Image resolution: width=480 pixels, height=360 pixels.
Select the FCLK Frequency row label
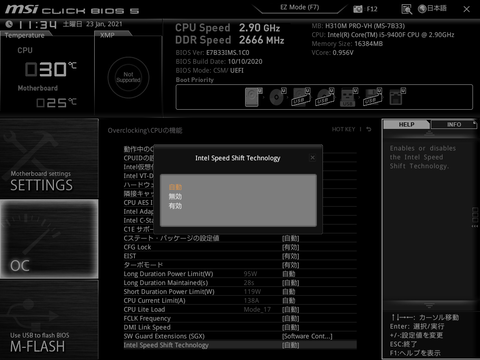pos(147,318)
